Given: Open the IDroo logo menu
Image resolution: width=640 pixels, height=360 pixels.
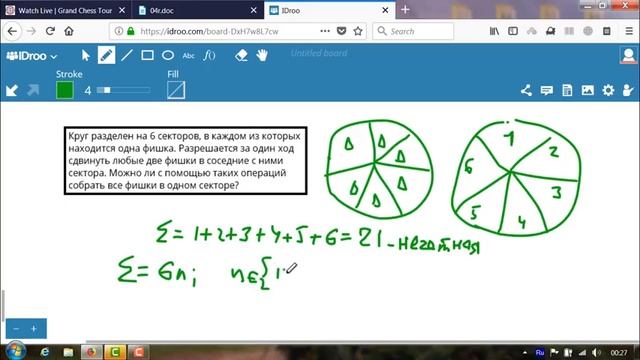Looking at the screenshot, I should 32,56.
